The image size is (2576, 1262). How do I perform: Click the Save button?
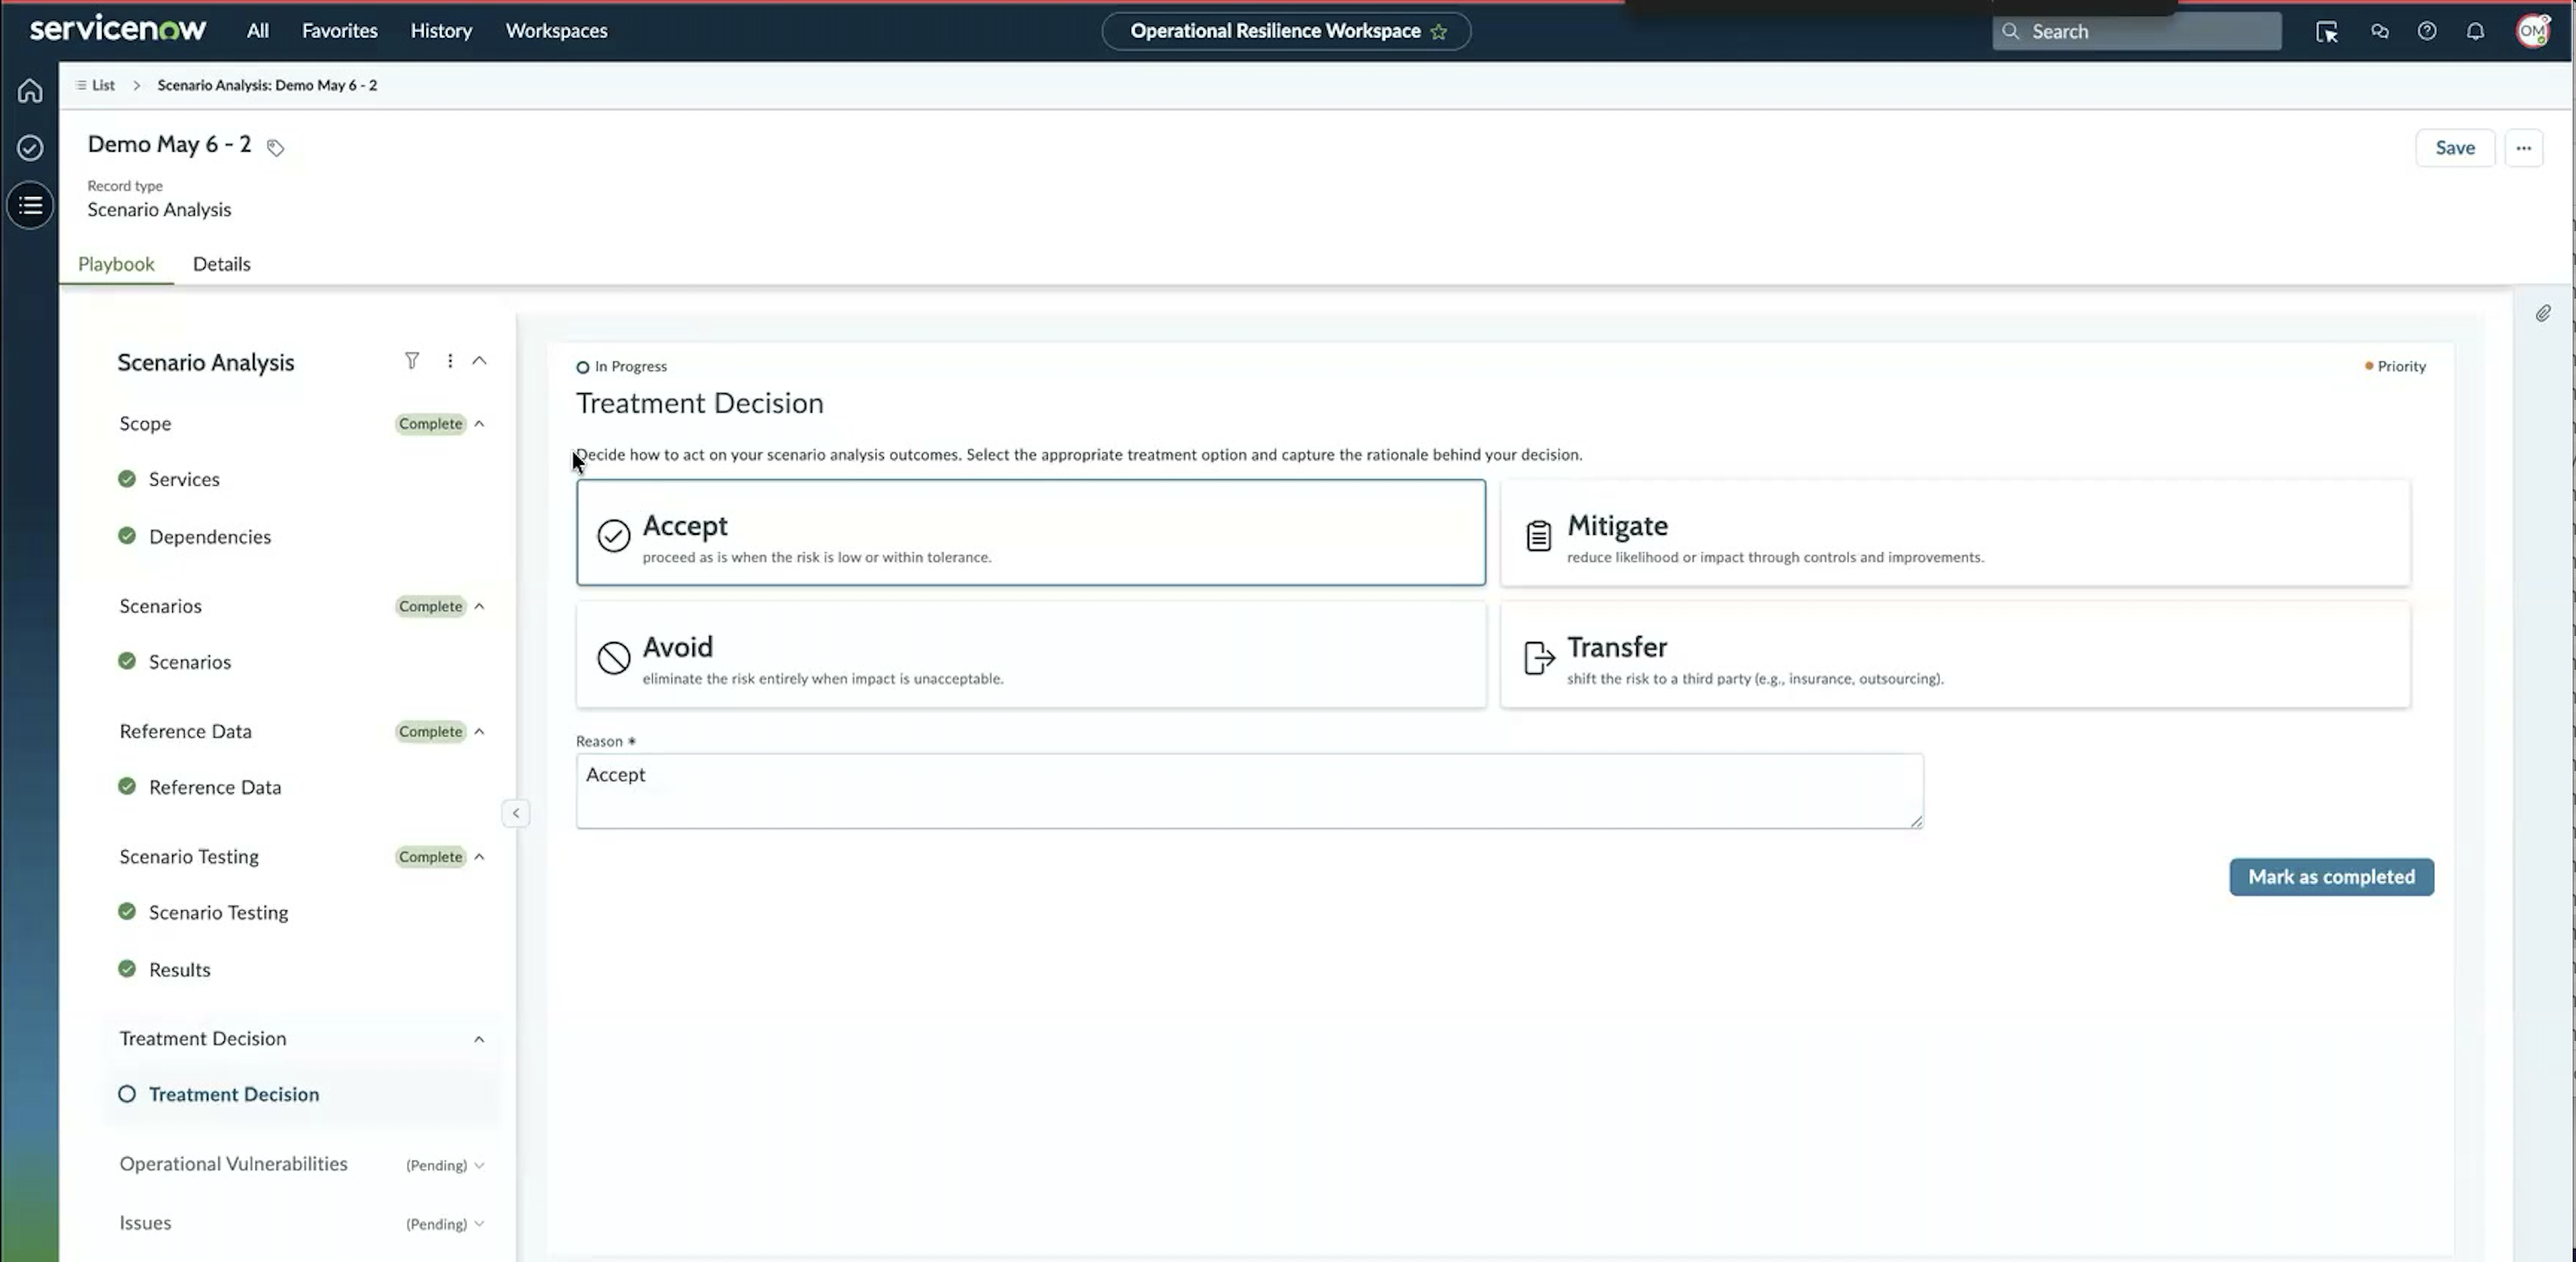(x=2455, y=148)
